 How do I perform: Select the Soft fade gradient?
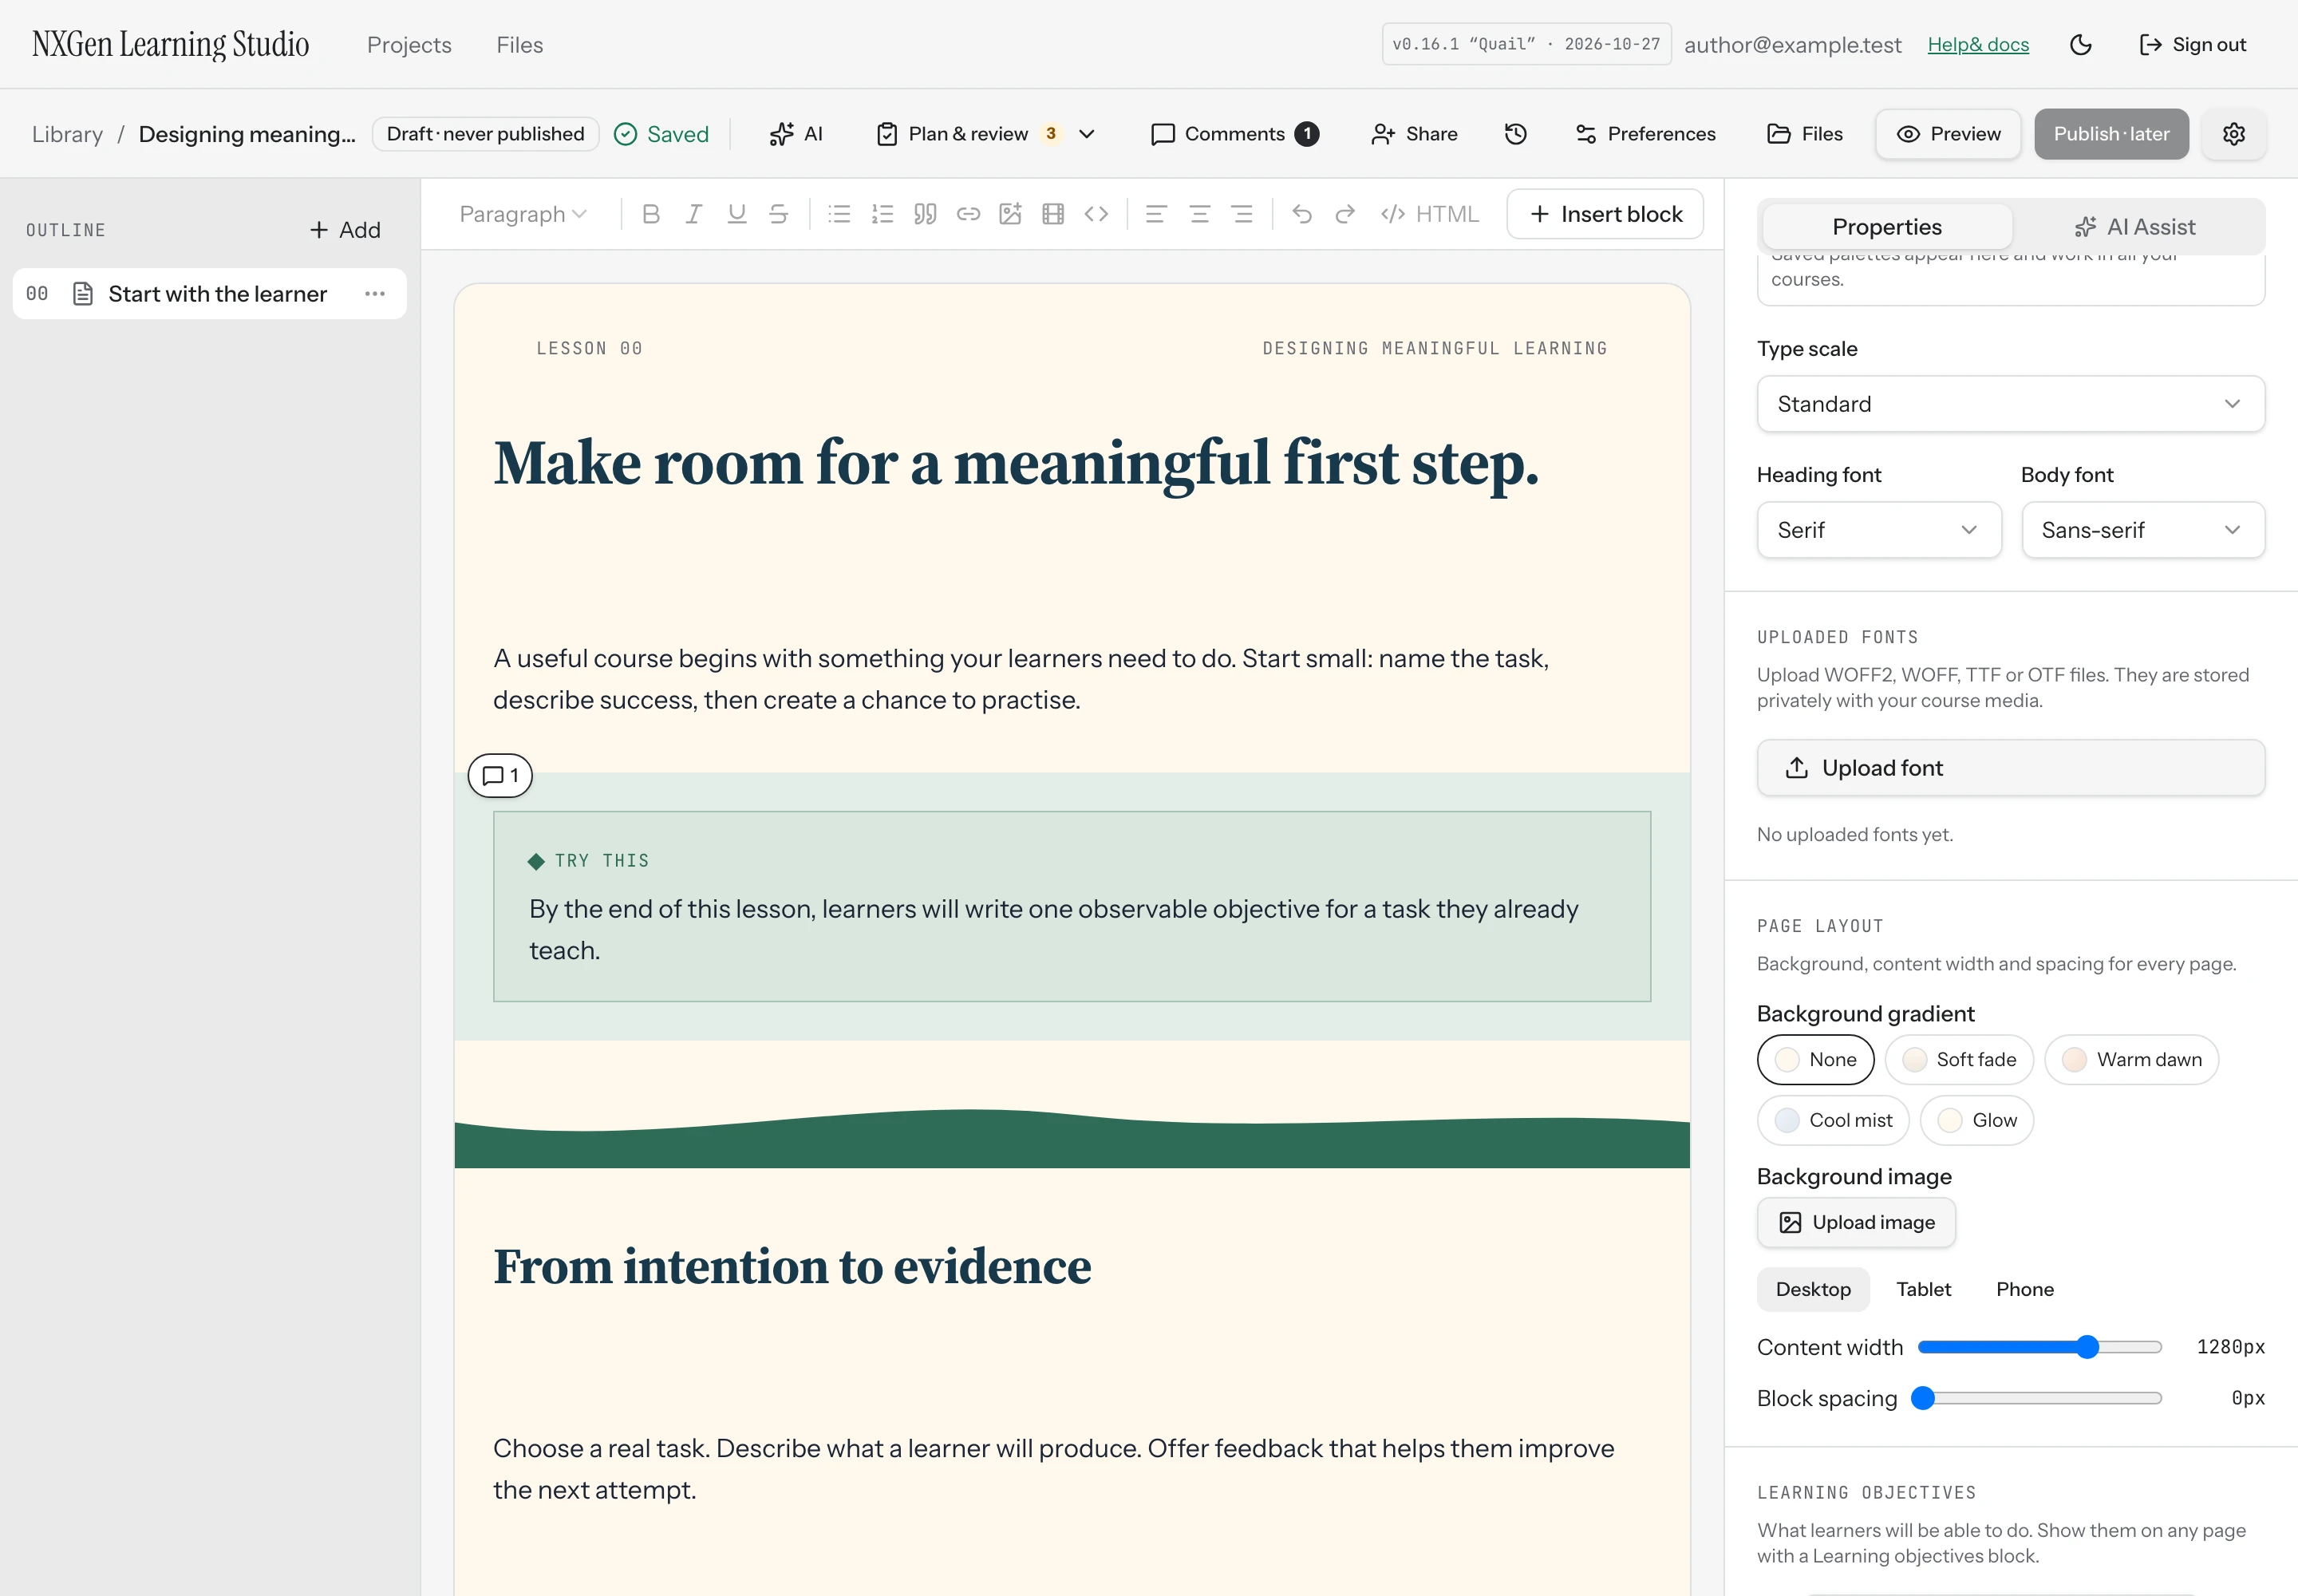pos(1959,1060)
